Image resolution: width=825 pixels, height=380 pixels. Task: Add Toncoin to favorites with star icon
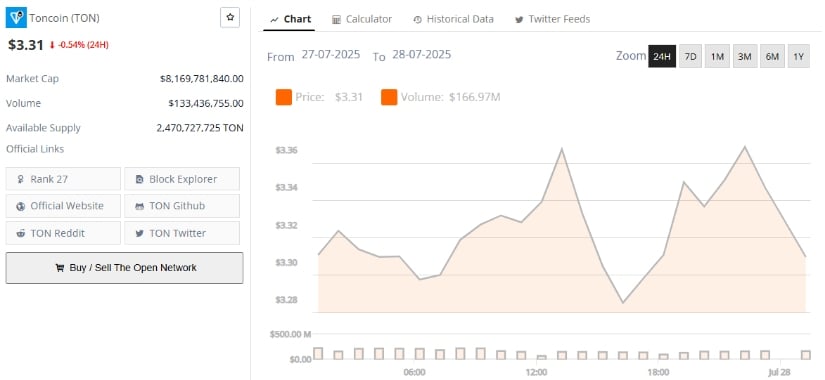(x=230, y=17)
